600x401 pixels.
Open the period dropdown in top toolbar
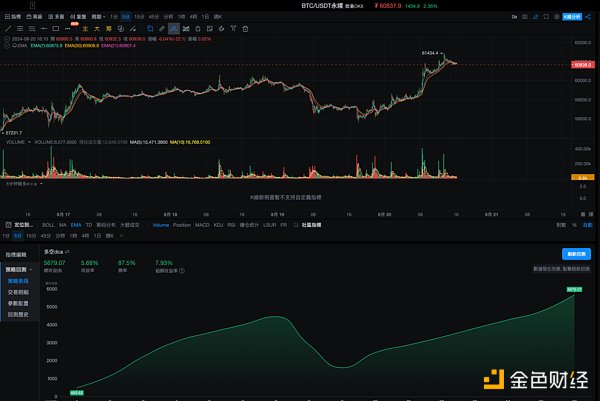[x=98, y=17]
